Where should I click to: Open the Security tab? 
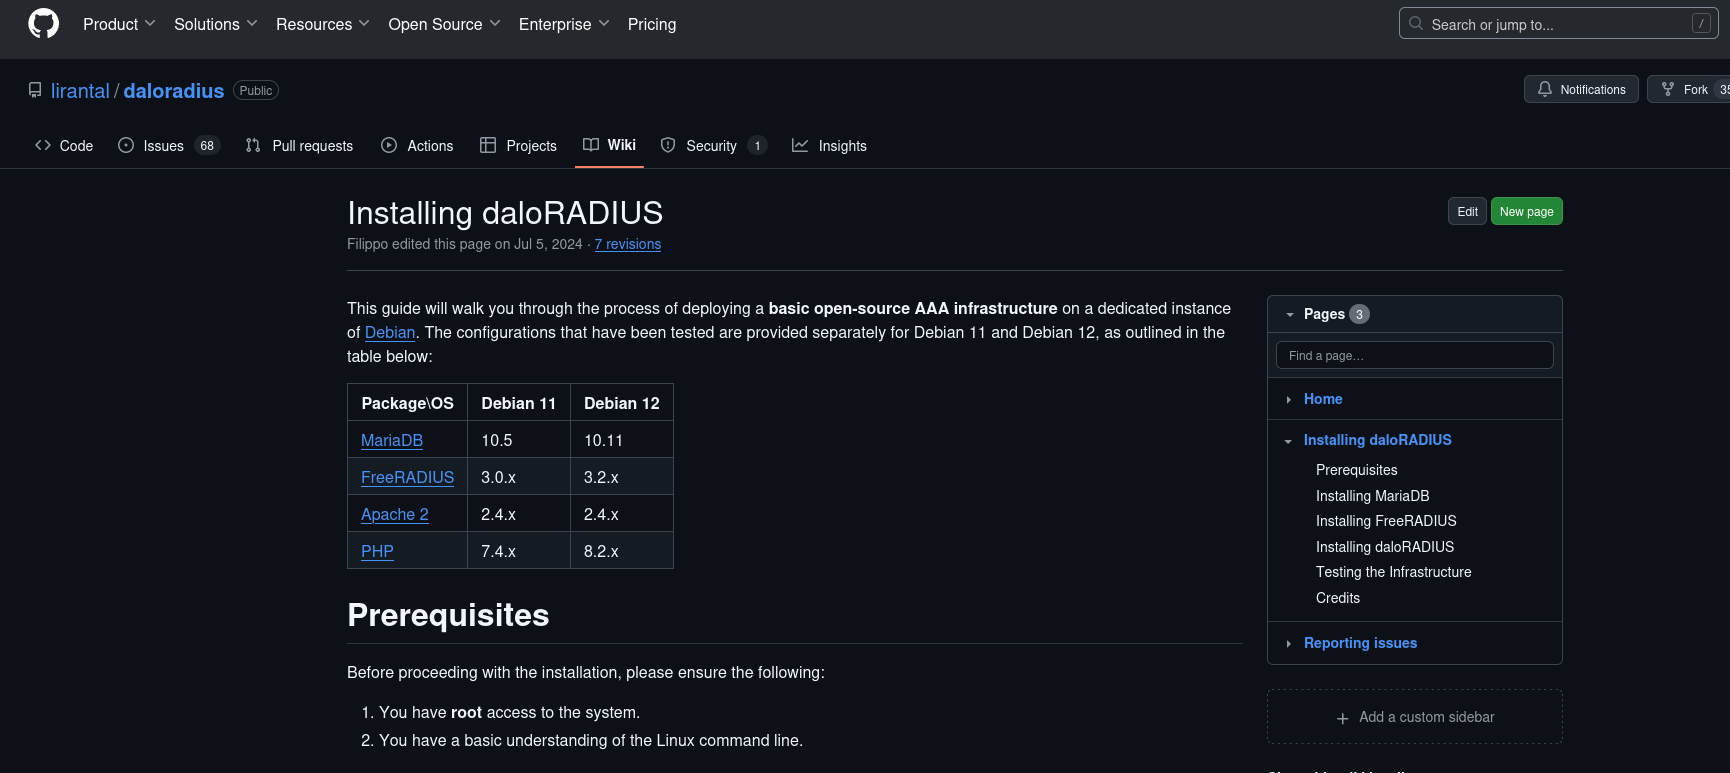tap(714, 145)
